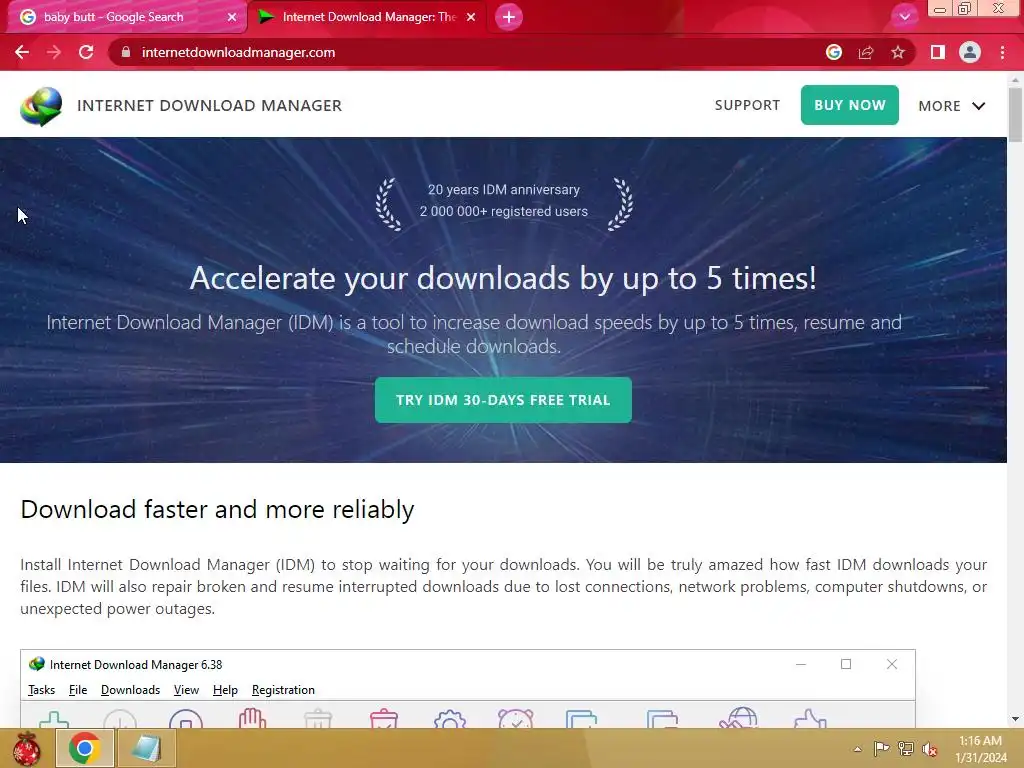1024x768 pixels.
Task: Click the BUY NOW button
Action: click(850, 105)
